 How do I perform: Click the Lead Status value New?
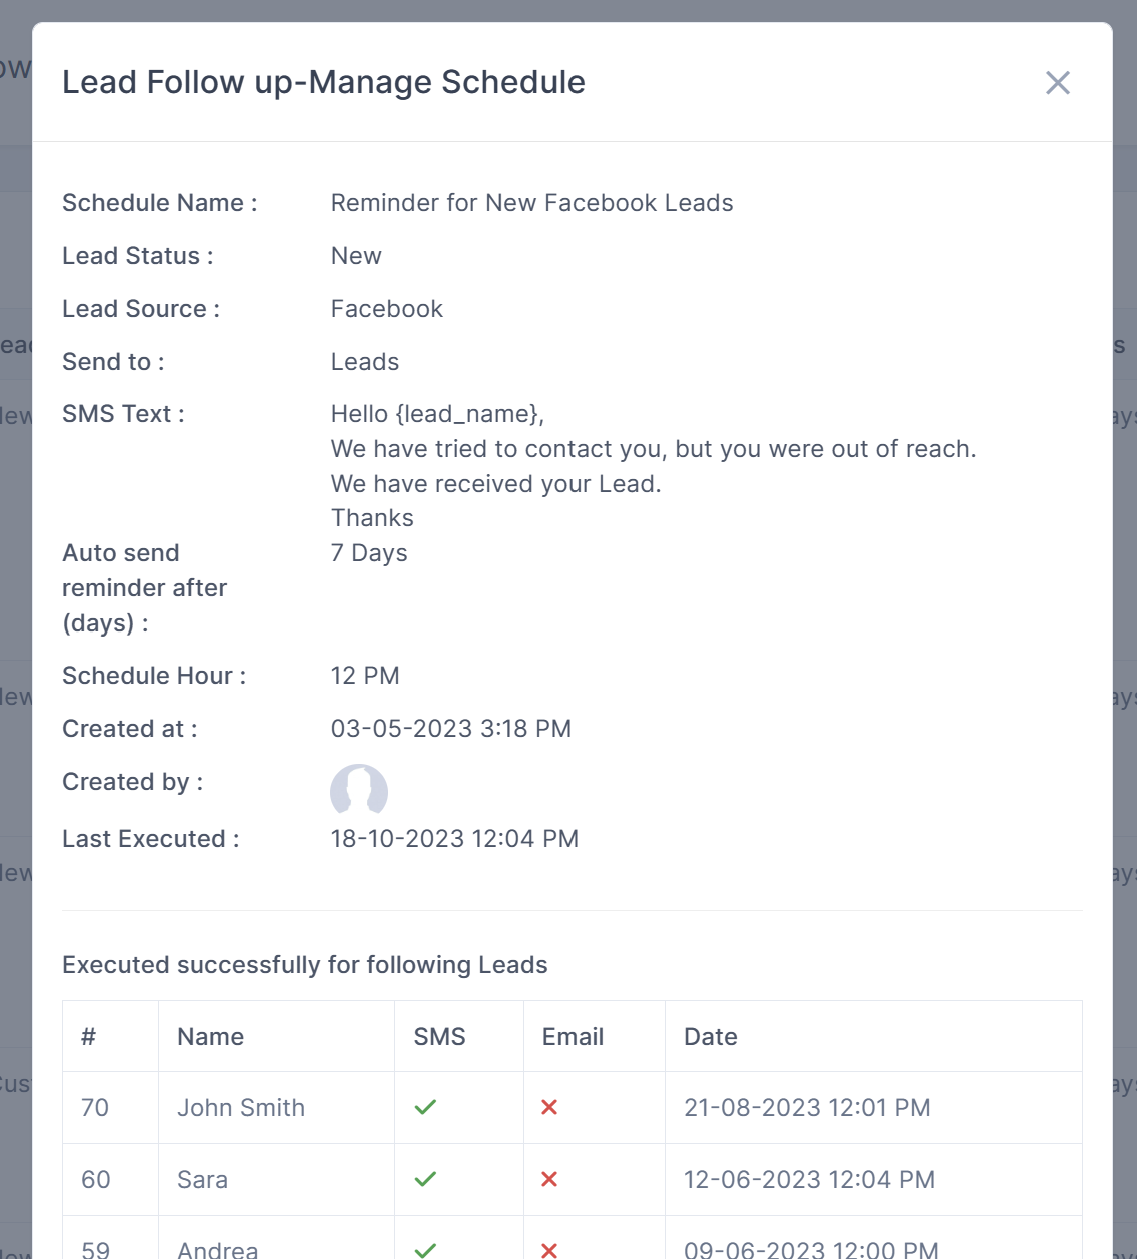(355, 255)
